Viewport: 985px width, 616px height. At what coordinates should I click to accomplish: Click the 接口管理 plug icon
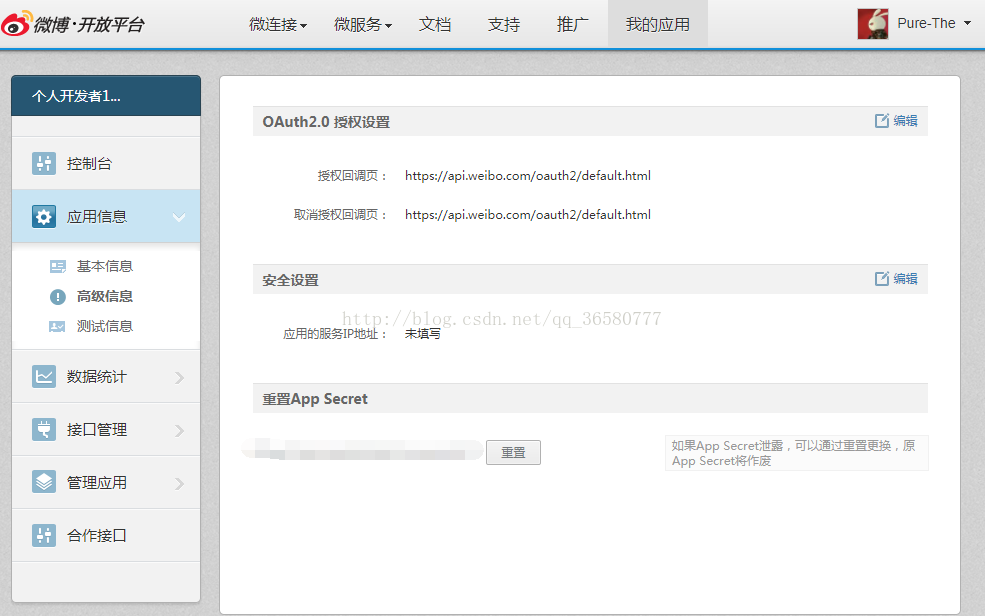[x=44, y=430]
